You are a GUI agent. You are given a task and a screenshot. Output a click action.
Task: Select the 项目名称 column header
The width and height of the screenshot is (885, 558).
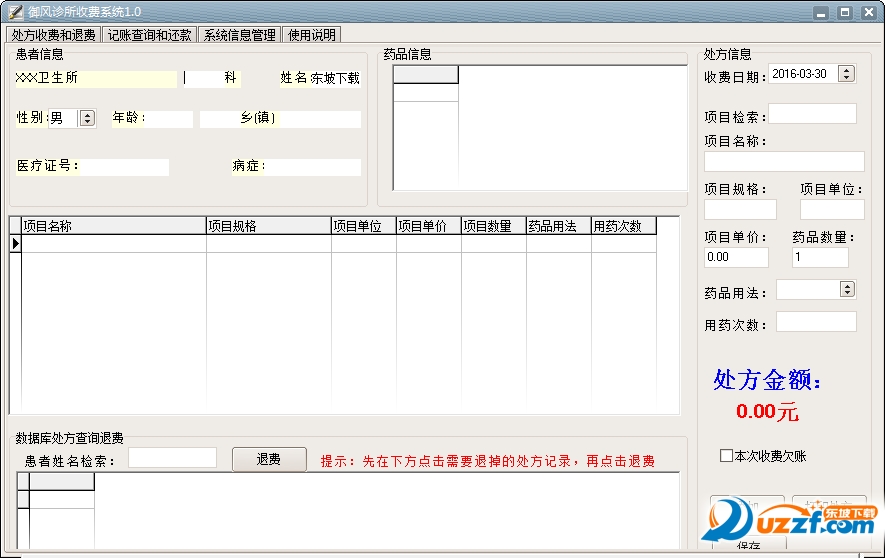pyautogui.click(x=114, y=226)
